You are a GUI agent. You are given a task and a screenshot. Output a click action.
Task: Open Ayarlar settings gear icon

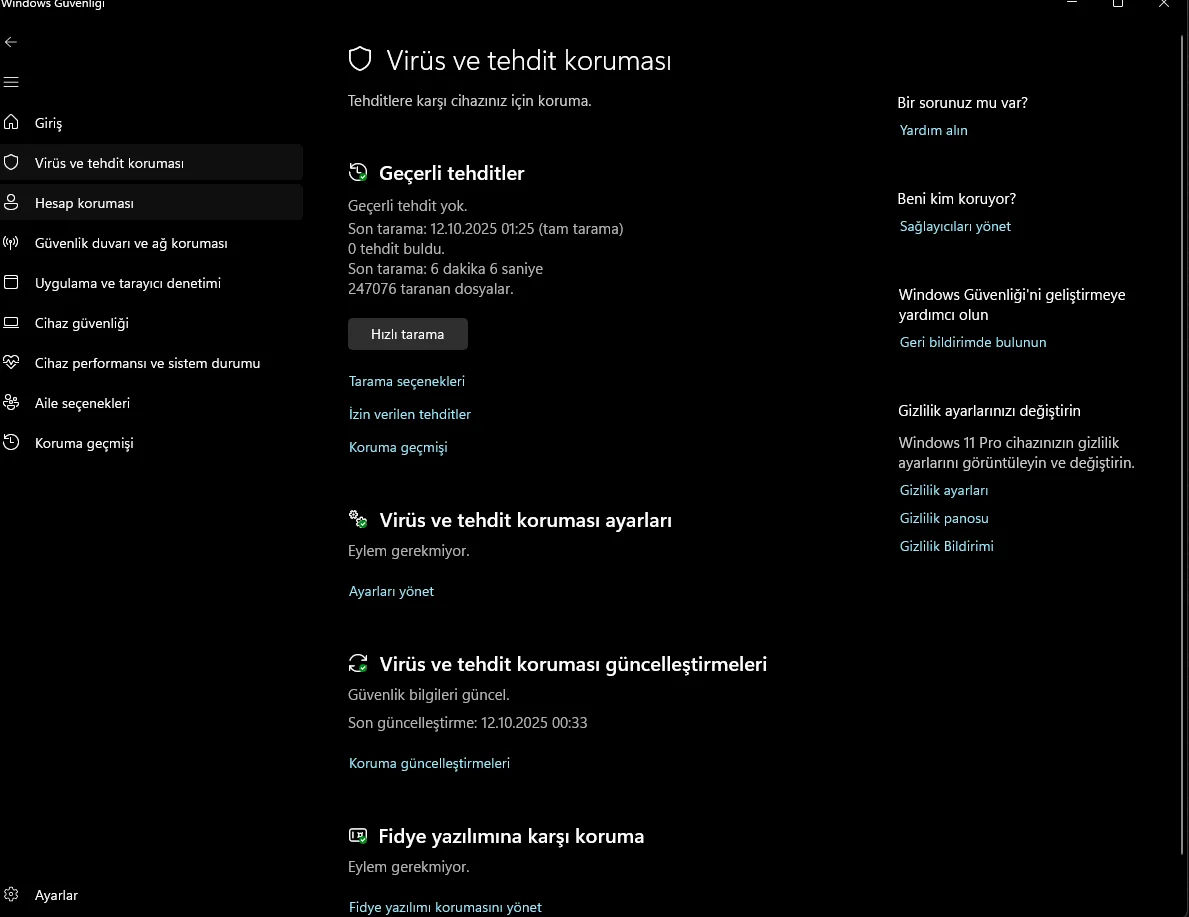coord(11,895)
